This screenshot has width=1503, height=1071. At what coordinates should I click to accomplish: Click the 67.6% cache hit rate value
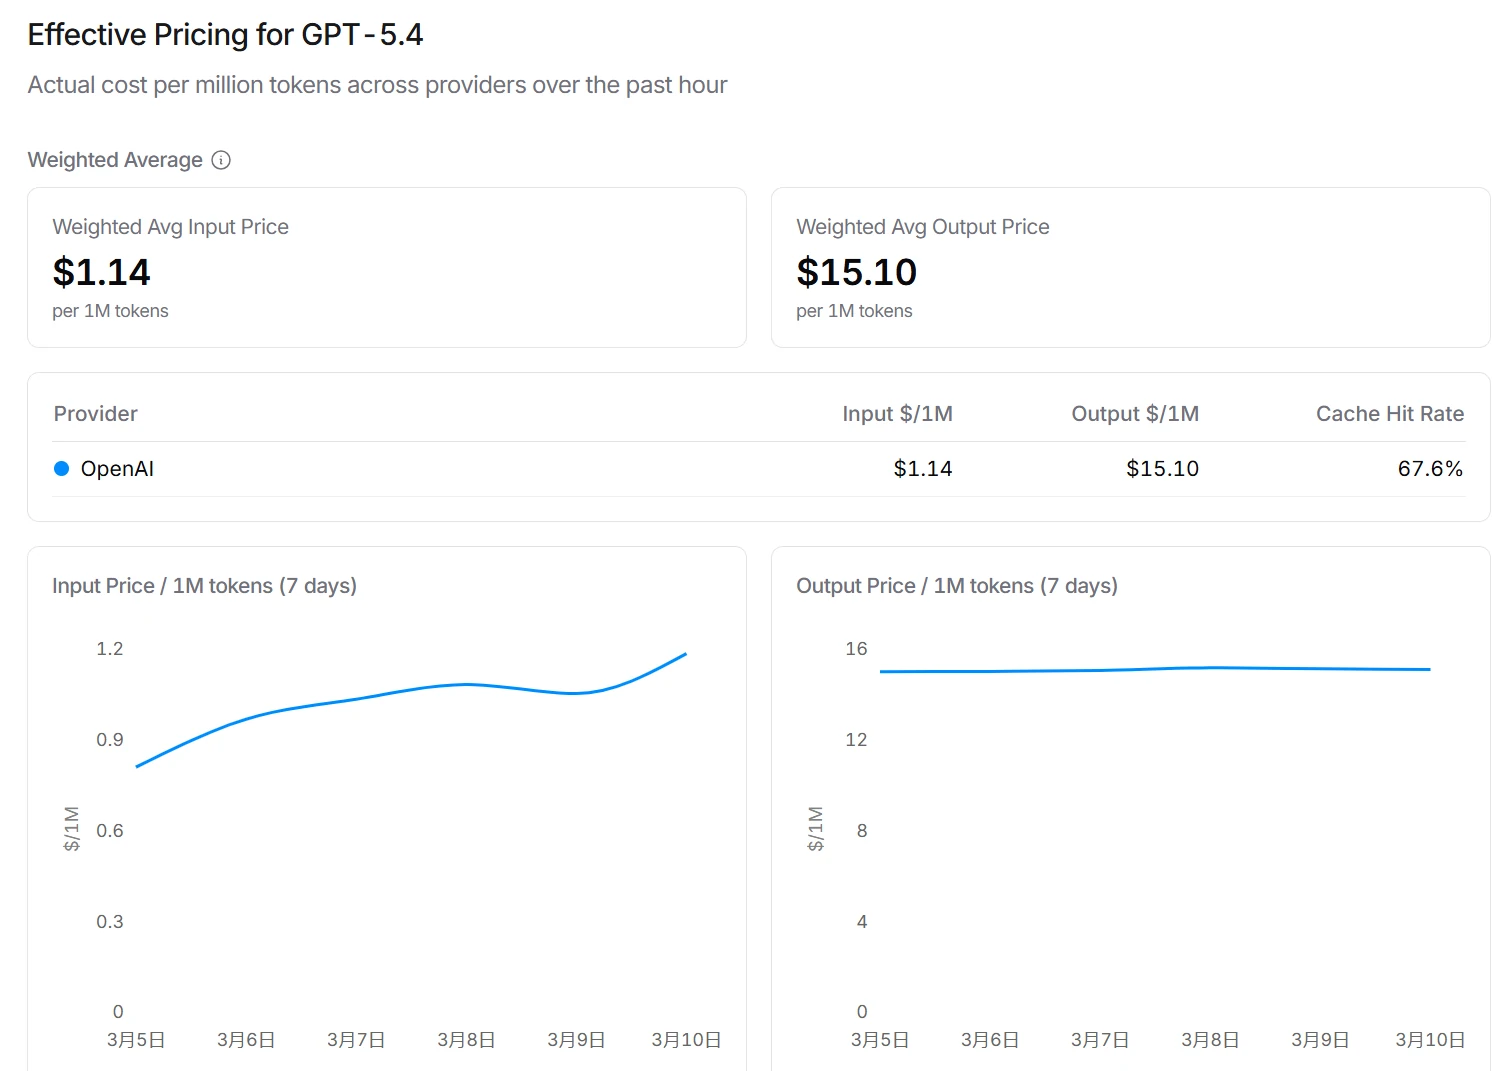click(1430, 469)
